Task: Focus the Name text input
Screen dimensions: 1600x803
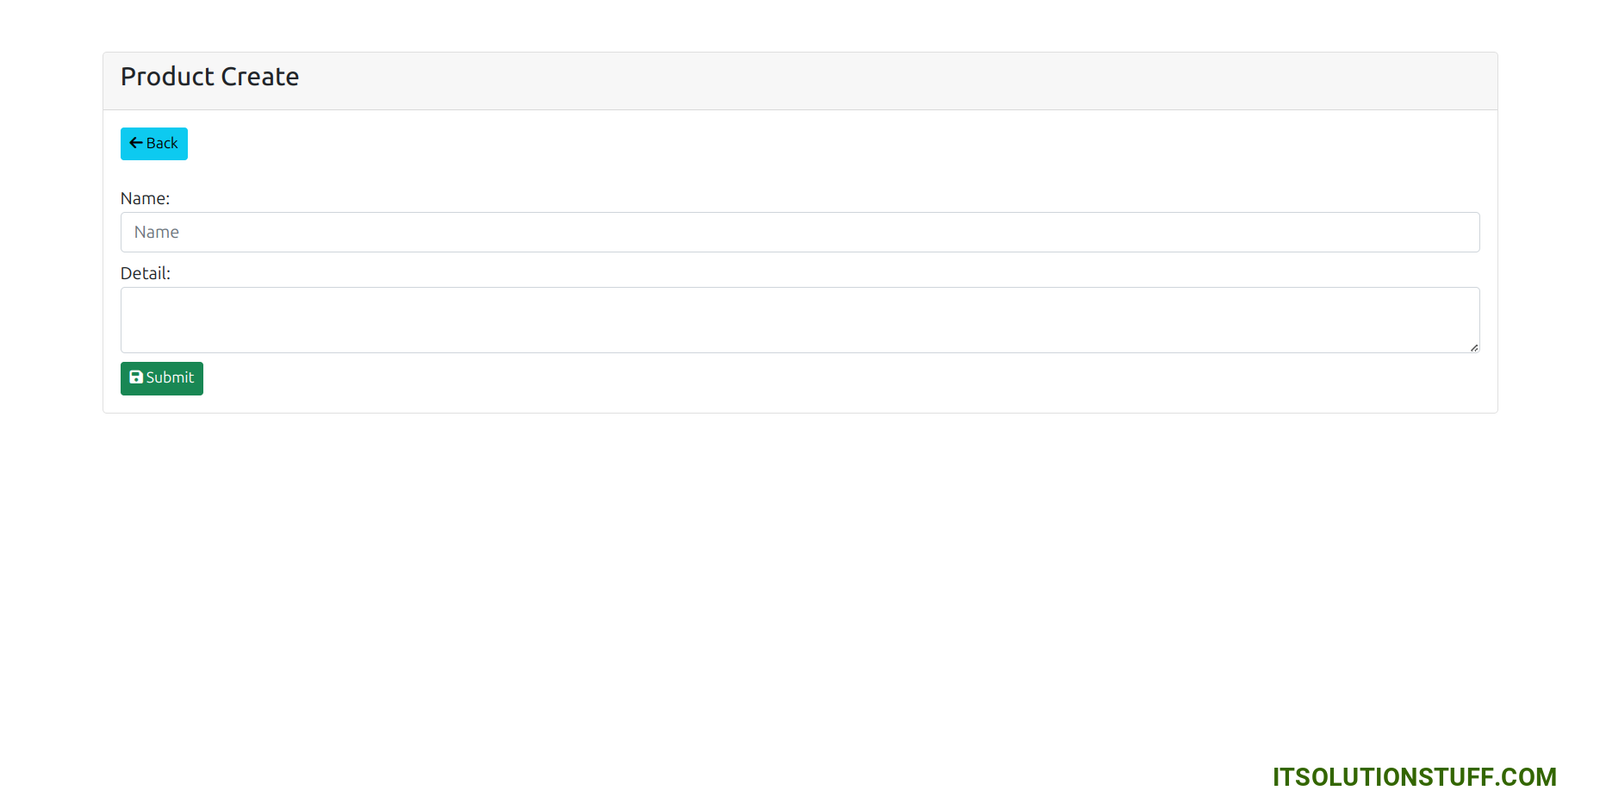Action: (x=799, y=232)
